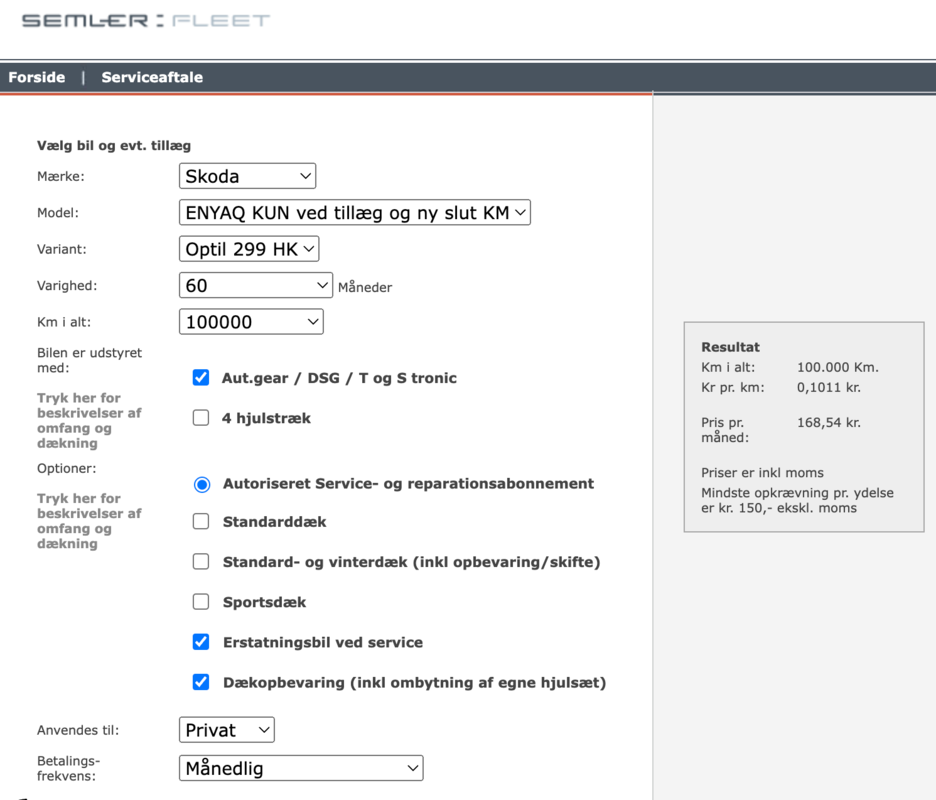Disable the Dækopbevaring checkbox
Screen dimensions: 936x800
coord(201,682)
